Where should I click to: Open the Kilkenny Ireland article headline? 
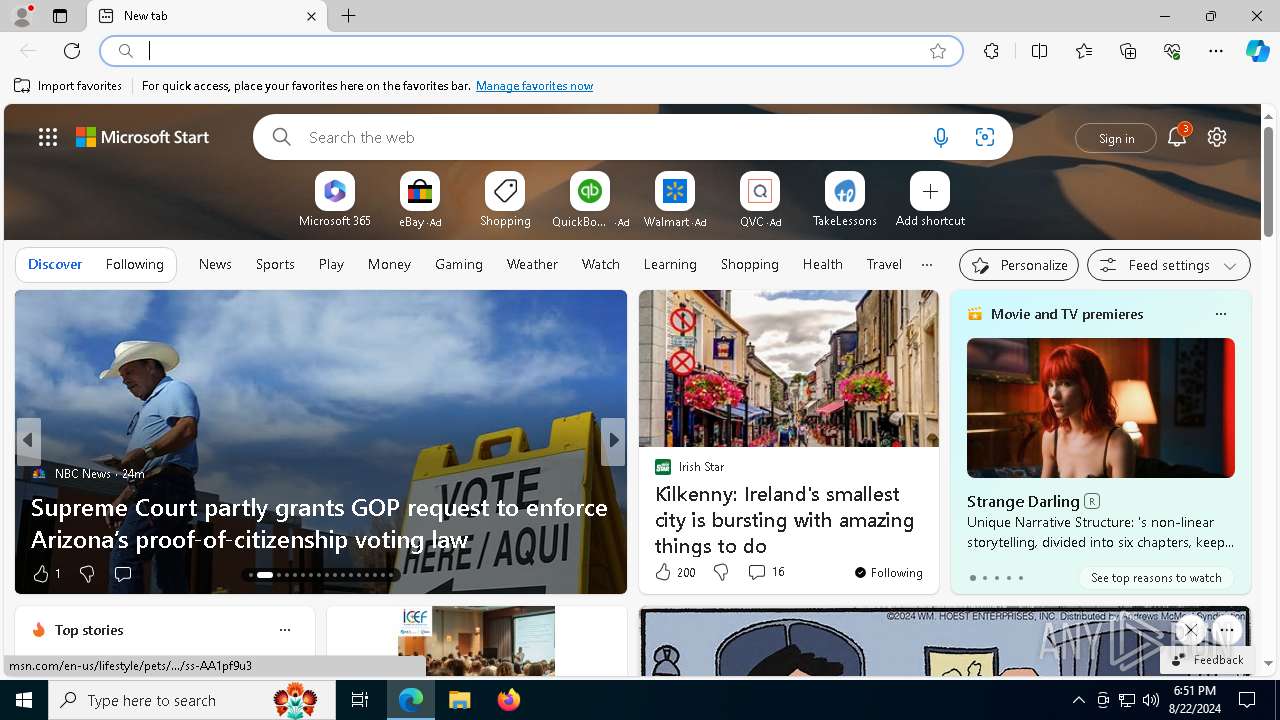(784, 520)
